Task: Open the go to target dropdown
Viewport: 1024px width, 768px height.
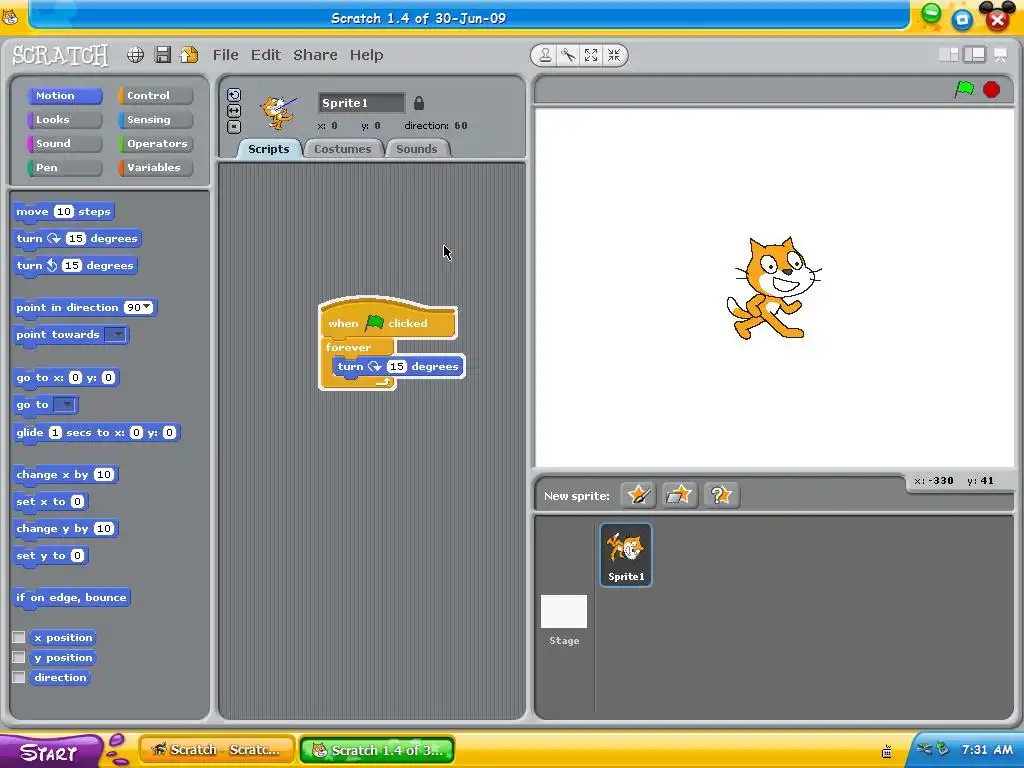Action: (x=66, y=405)
